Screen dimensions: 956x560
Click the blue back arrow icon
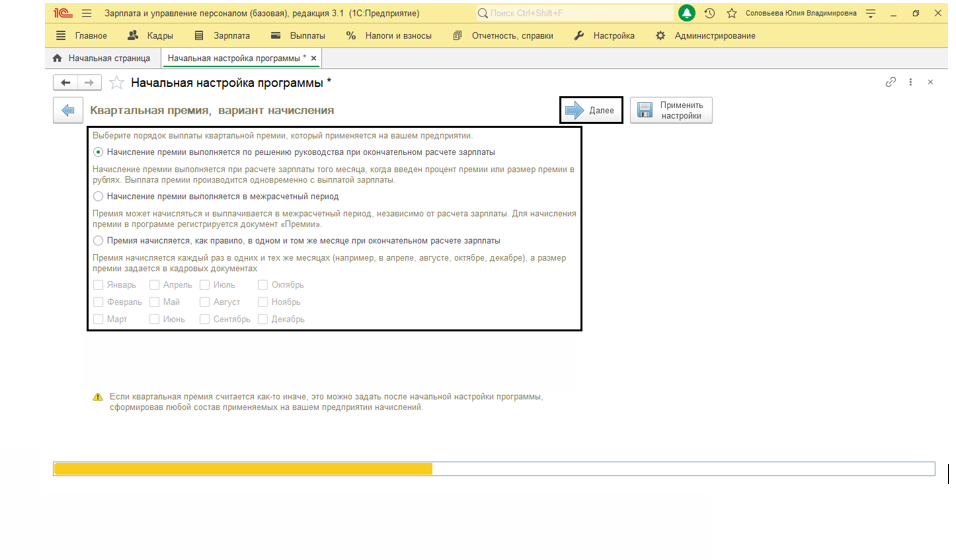tap(67, 110)
